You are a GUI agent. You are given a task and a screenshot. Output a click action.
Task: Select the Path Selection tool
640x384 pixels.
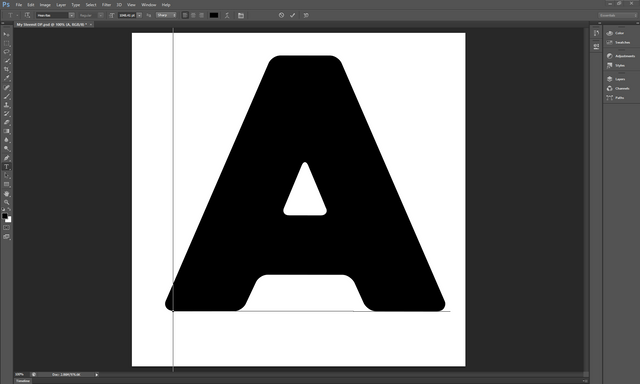[6, 175]
